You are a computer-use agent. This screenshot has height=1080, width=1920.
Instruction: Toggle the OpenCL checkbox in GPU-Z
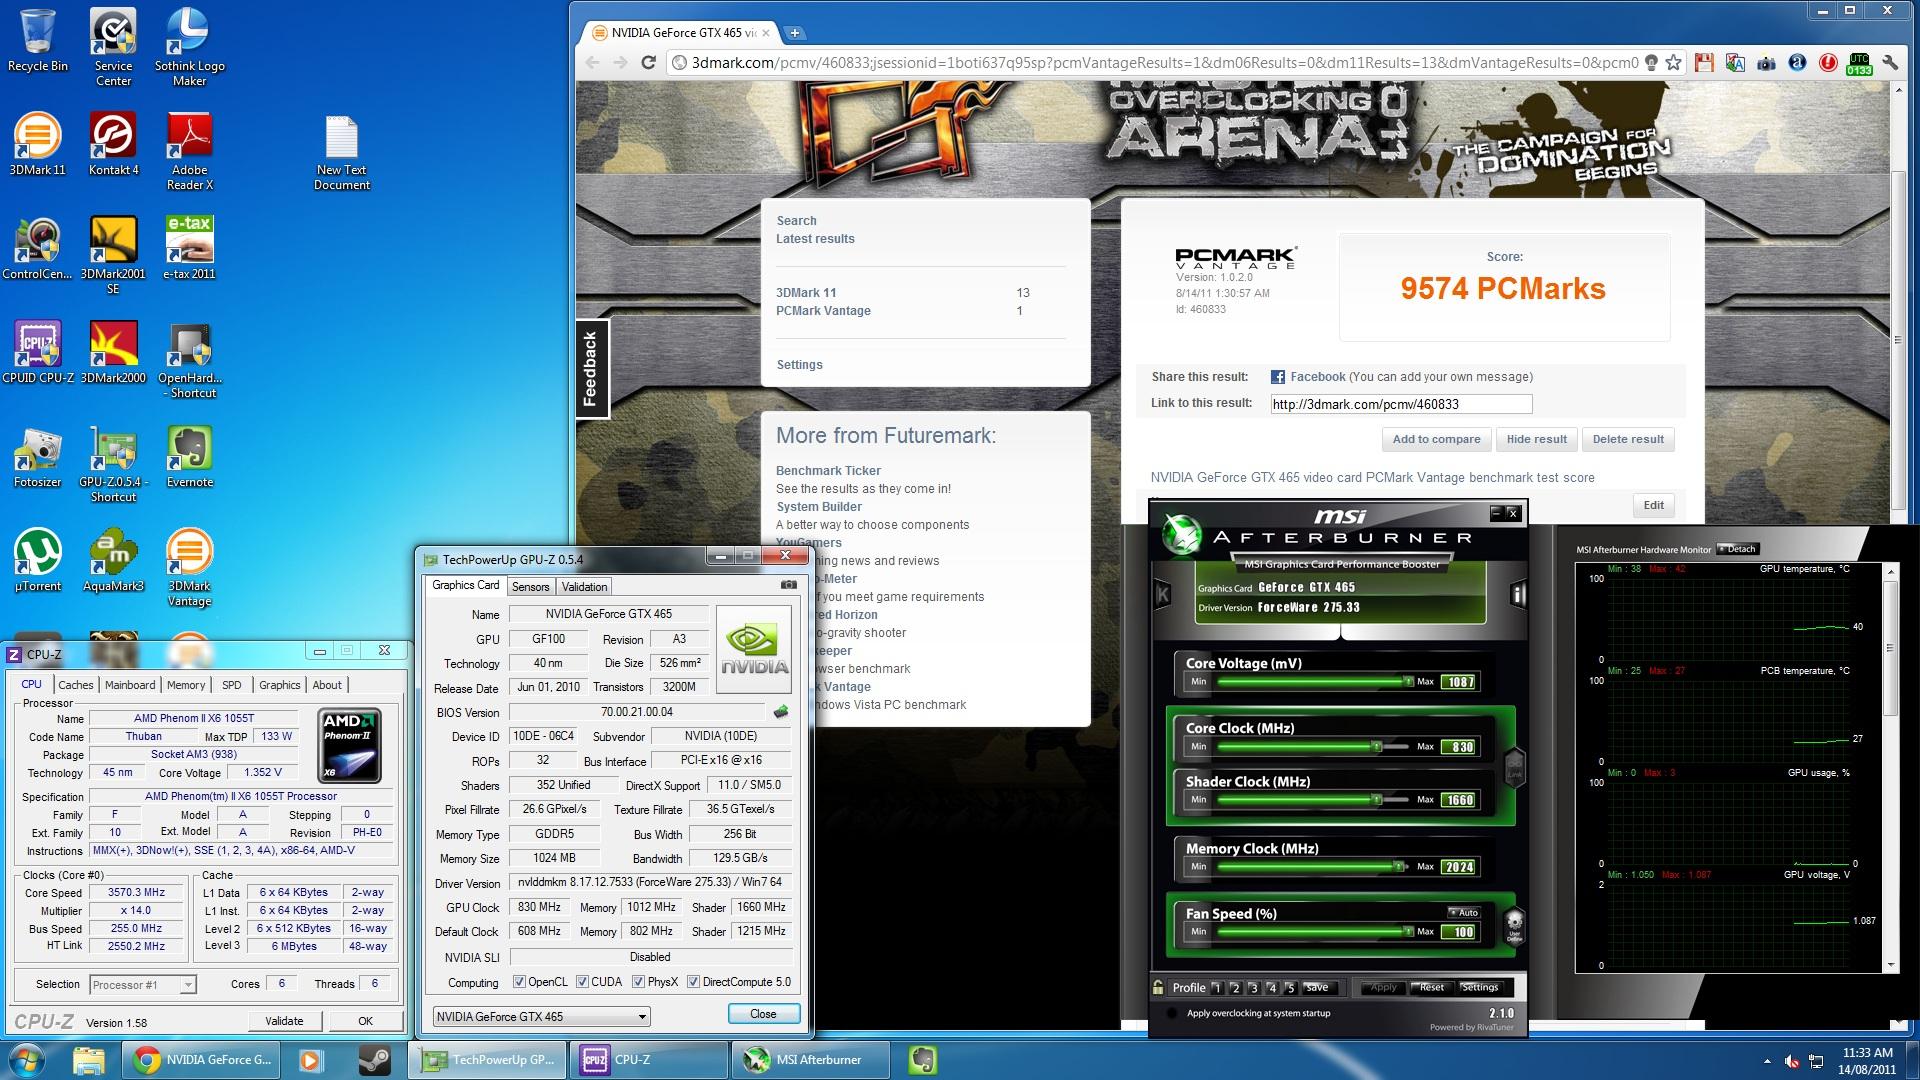(518, 982)
